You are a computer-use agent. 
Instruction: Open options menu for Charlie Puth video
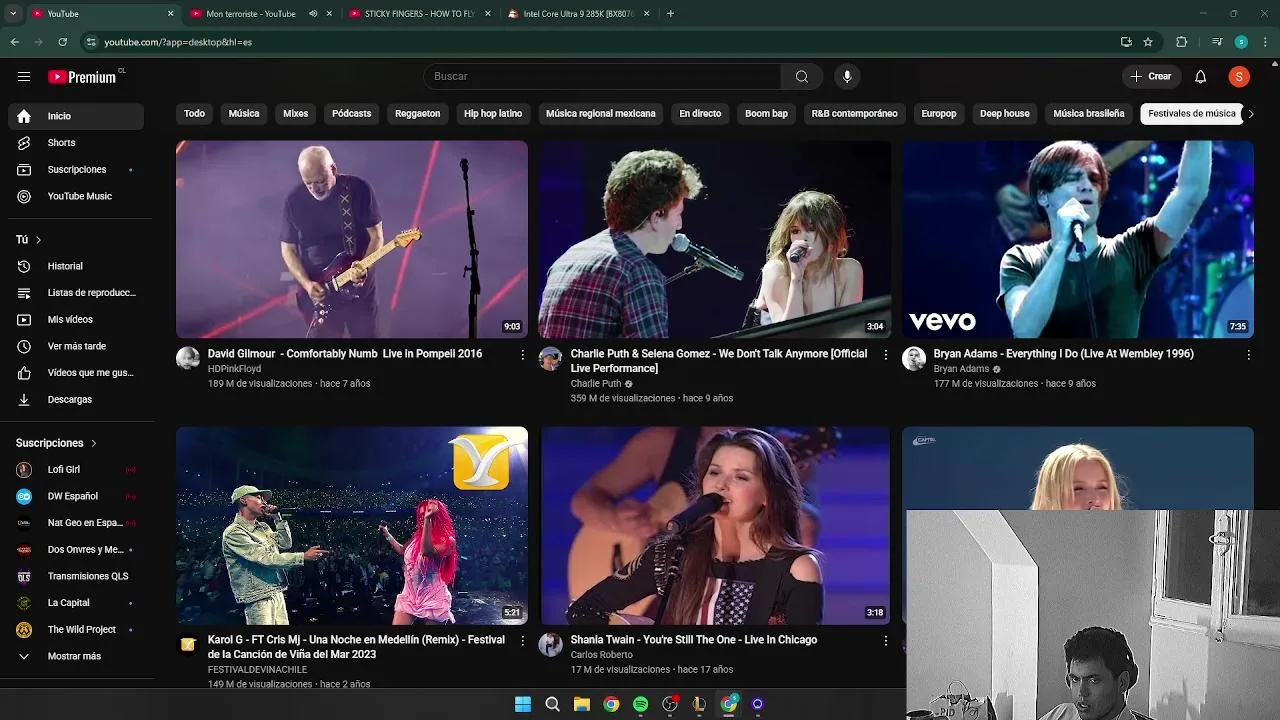885,354
